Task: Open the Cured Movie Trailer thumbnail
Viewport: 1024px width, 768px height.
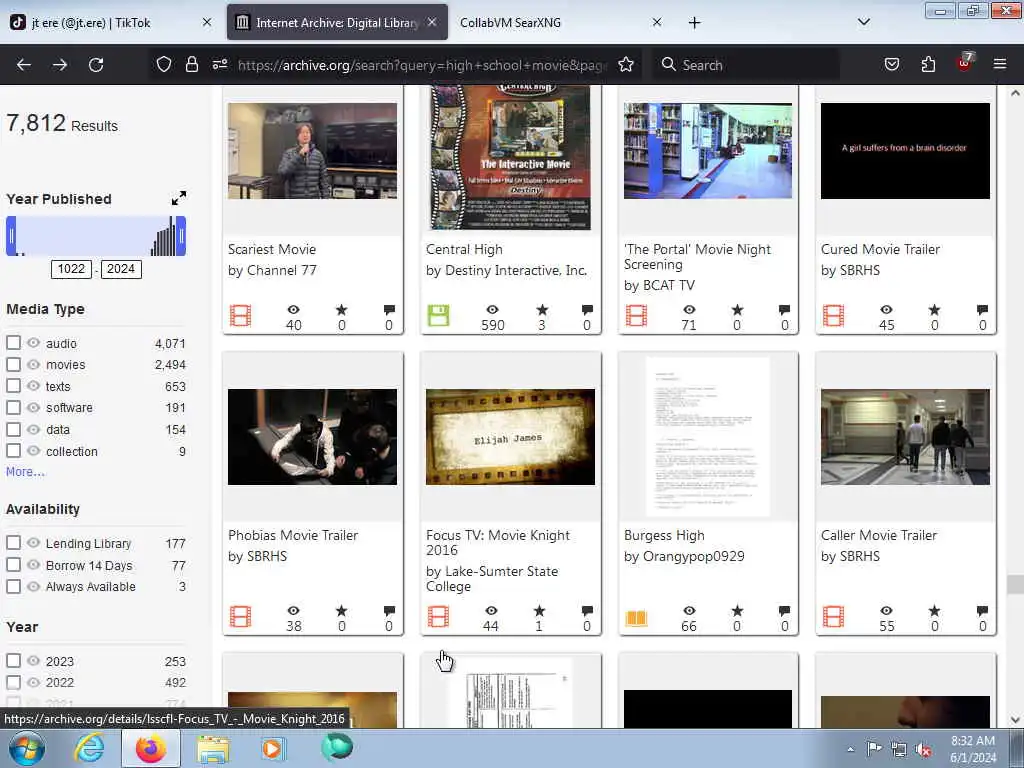Action: (x=905, y=151)
